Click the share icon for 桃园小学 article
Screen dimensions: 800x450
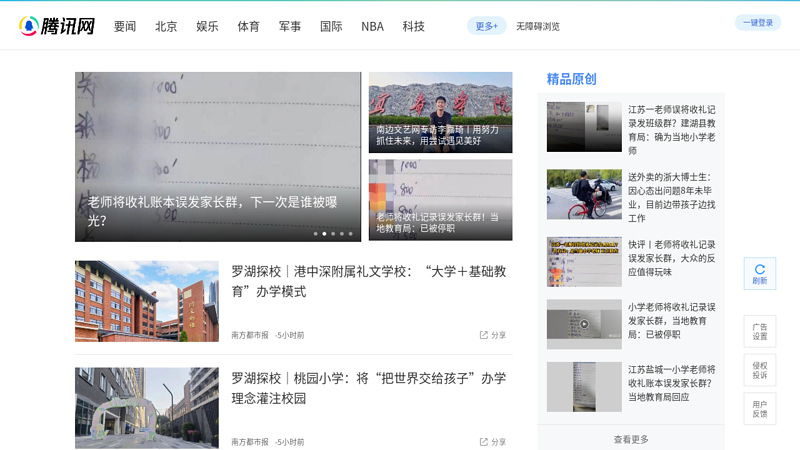[484, 442]
